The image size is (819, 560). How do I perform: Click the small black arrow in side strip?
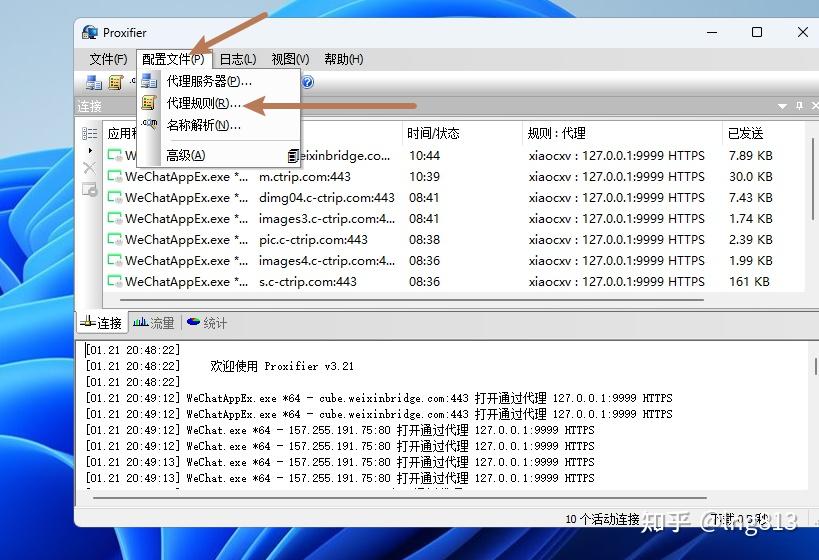click(x=90, y=150)
